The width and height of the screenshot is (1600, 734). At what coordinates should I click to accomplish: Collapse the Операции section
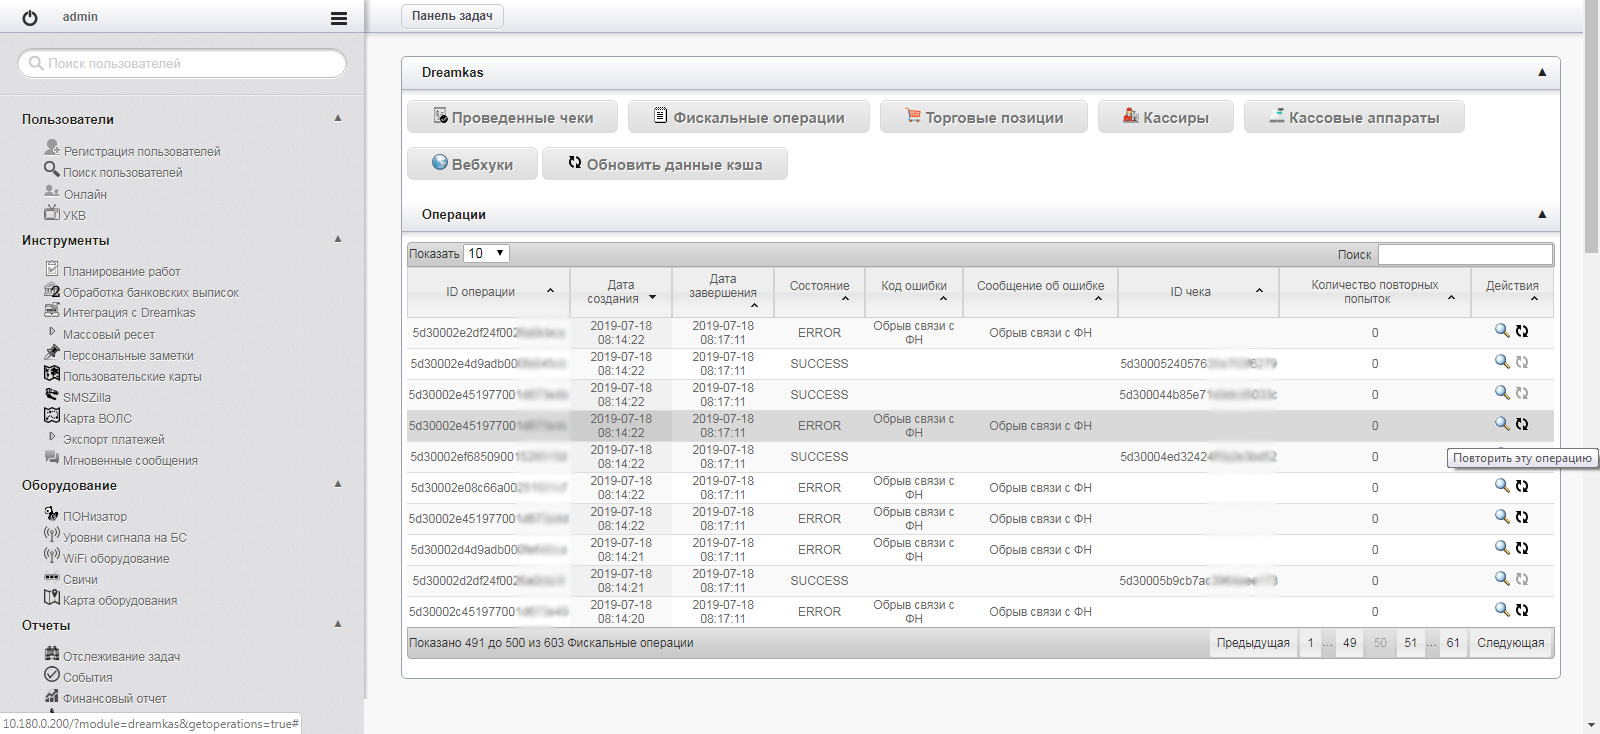(1541, 214)
